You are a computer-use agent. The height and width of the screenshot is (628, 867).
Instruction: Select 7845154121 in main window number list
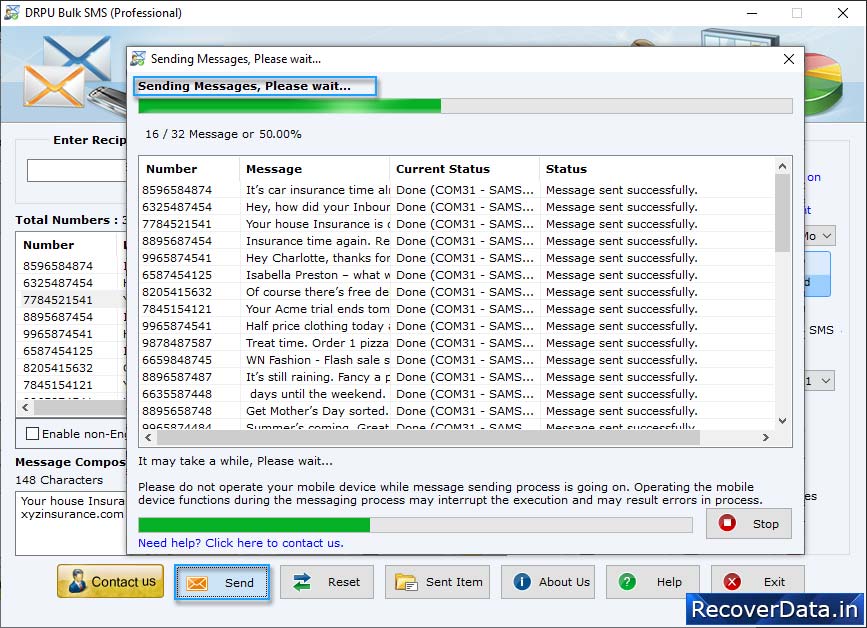[x=58, y=385]
